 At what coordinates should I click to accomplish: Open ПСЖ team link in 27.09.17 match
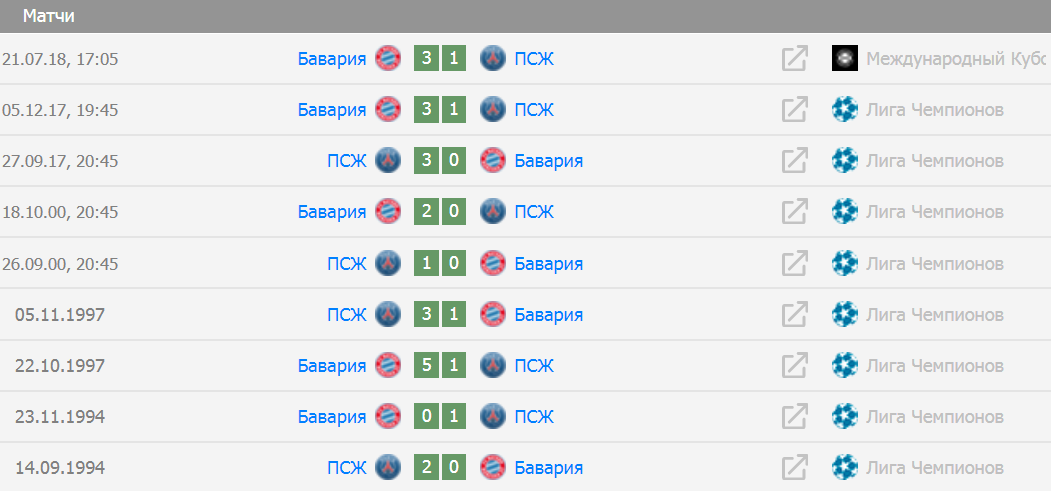tap(346, 161)
